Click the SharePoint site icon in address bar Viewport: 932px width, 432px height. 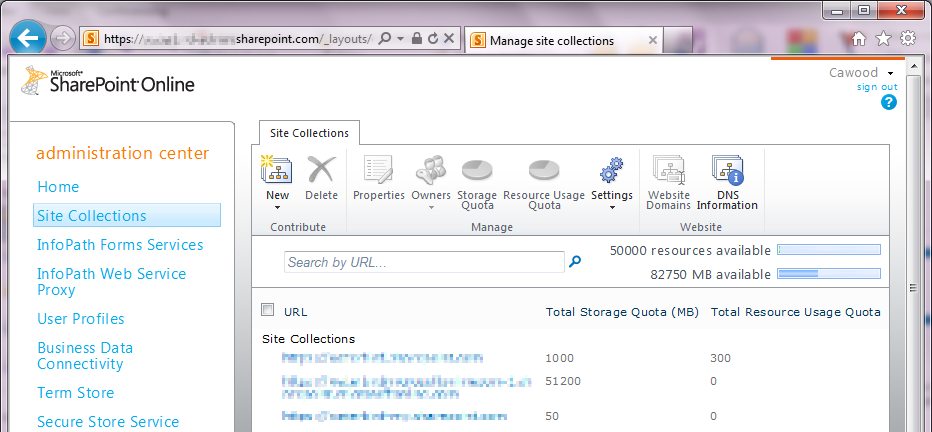tap(90, 39)
